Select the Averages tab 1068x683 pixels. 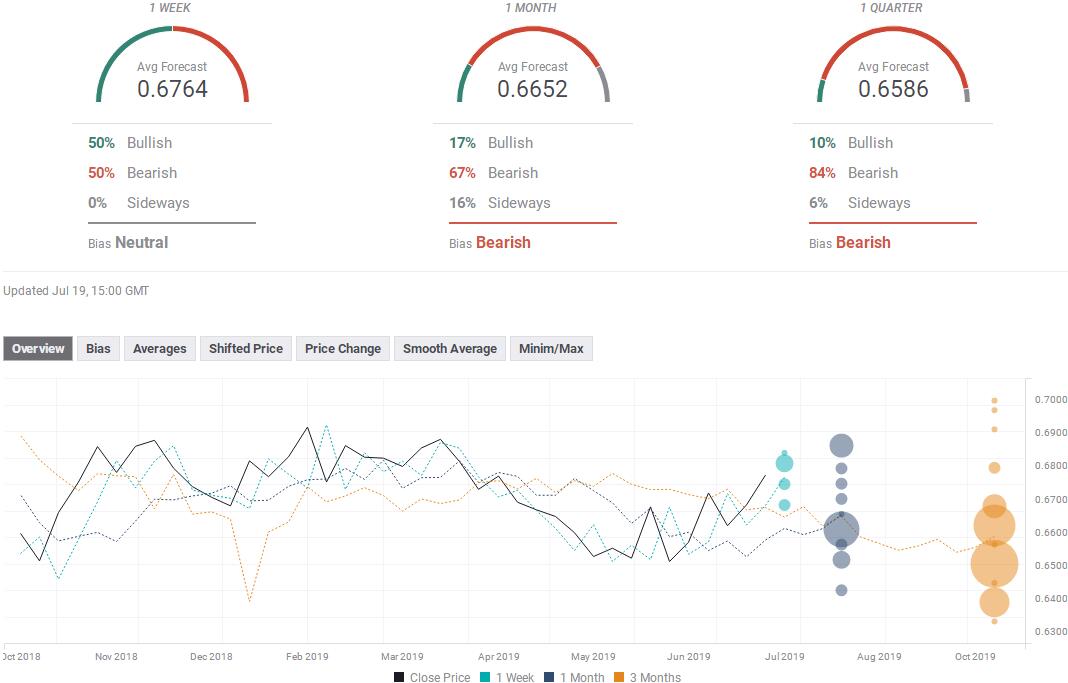click(160, 349)
